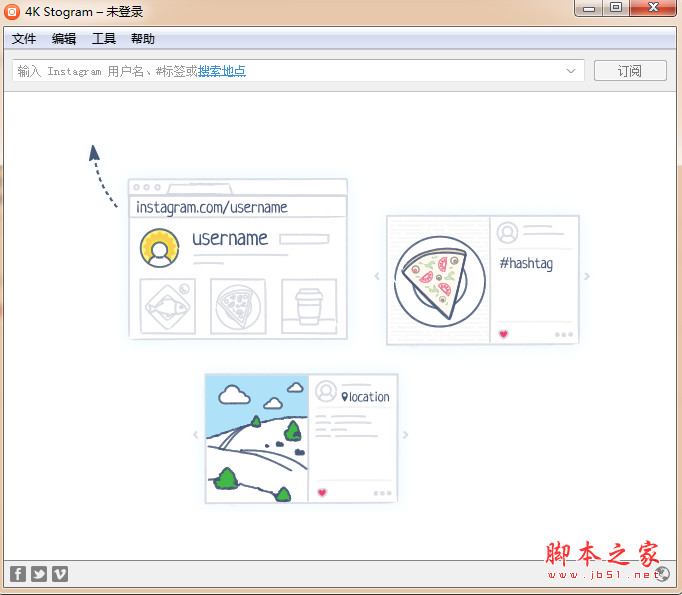Open the 编辑 menu
The height and width of the screenshot is (595, 682).
[x=64, y=39]
